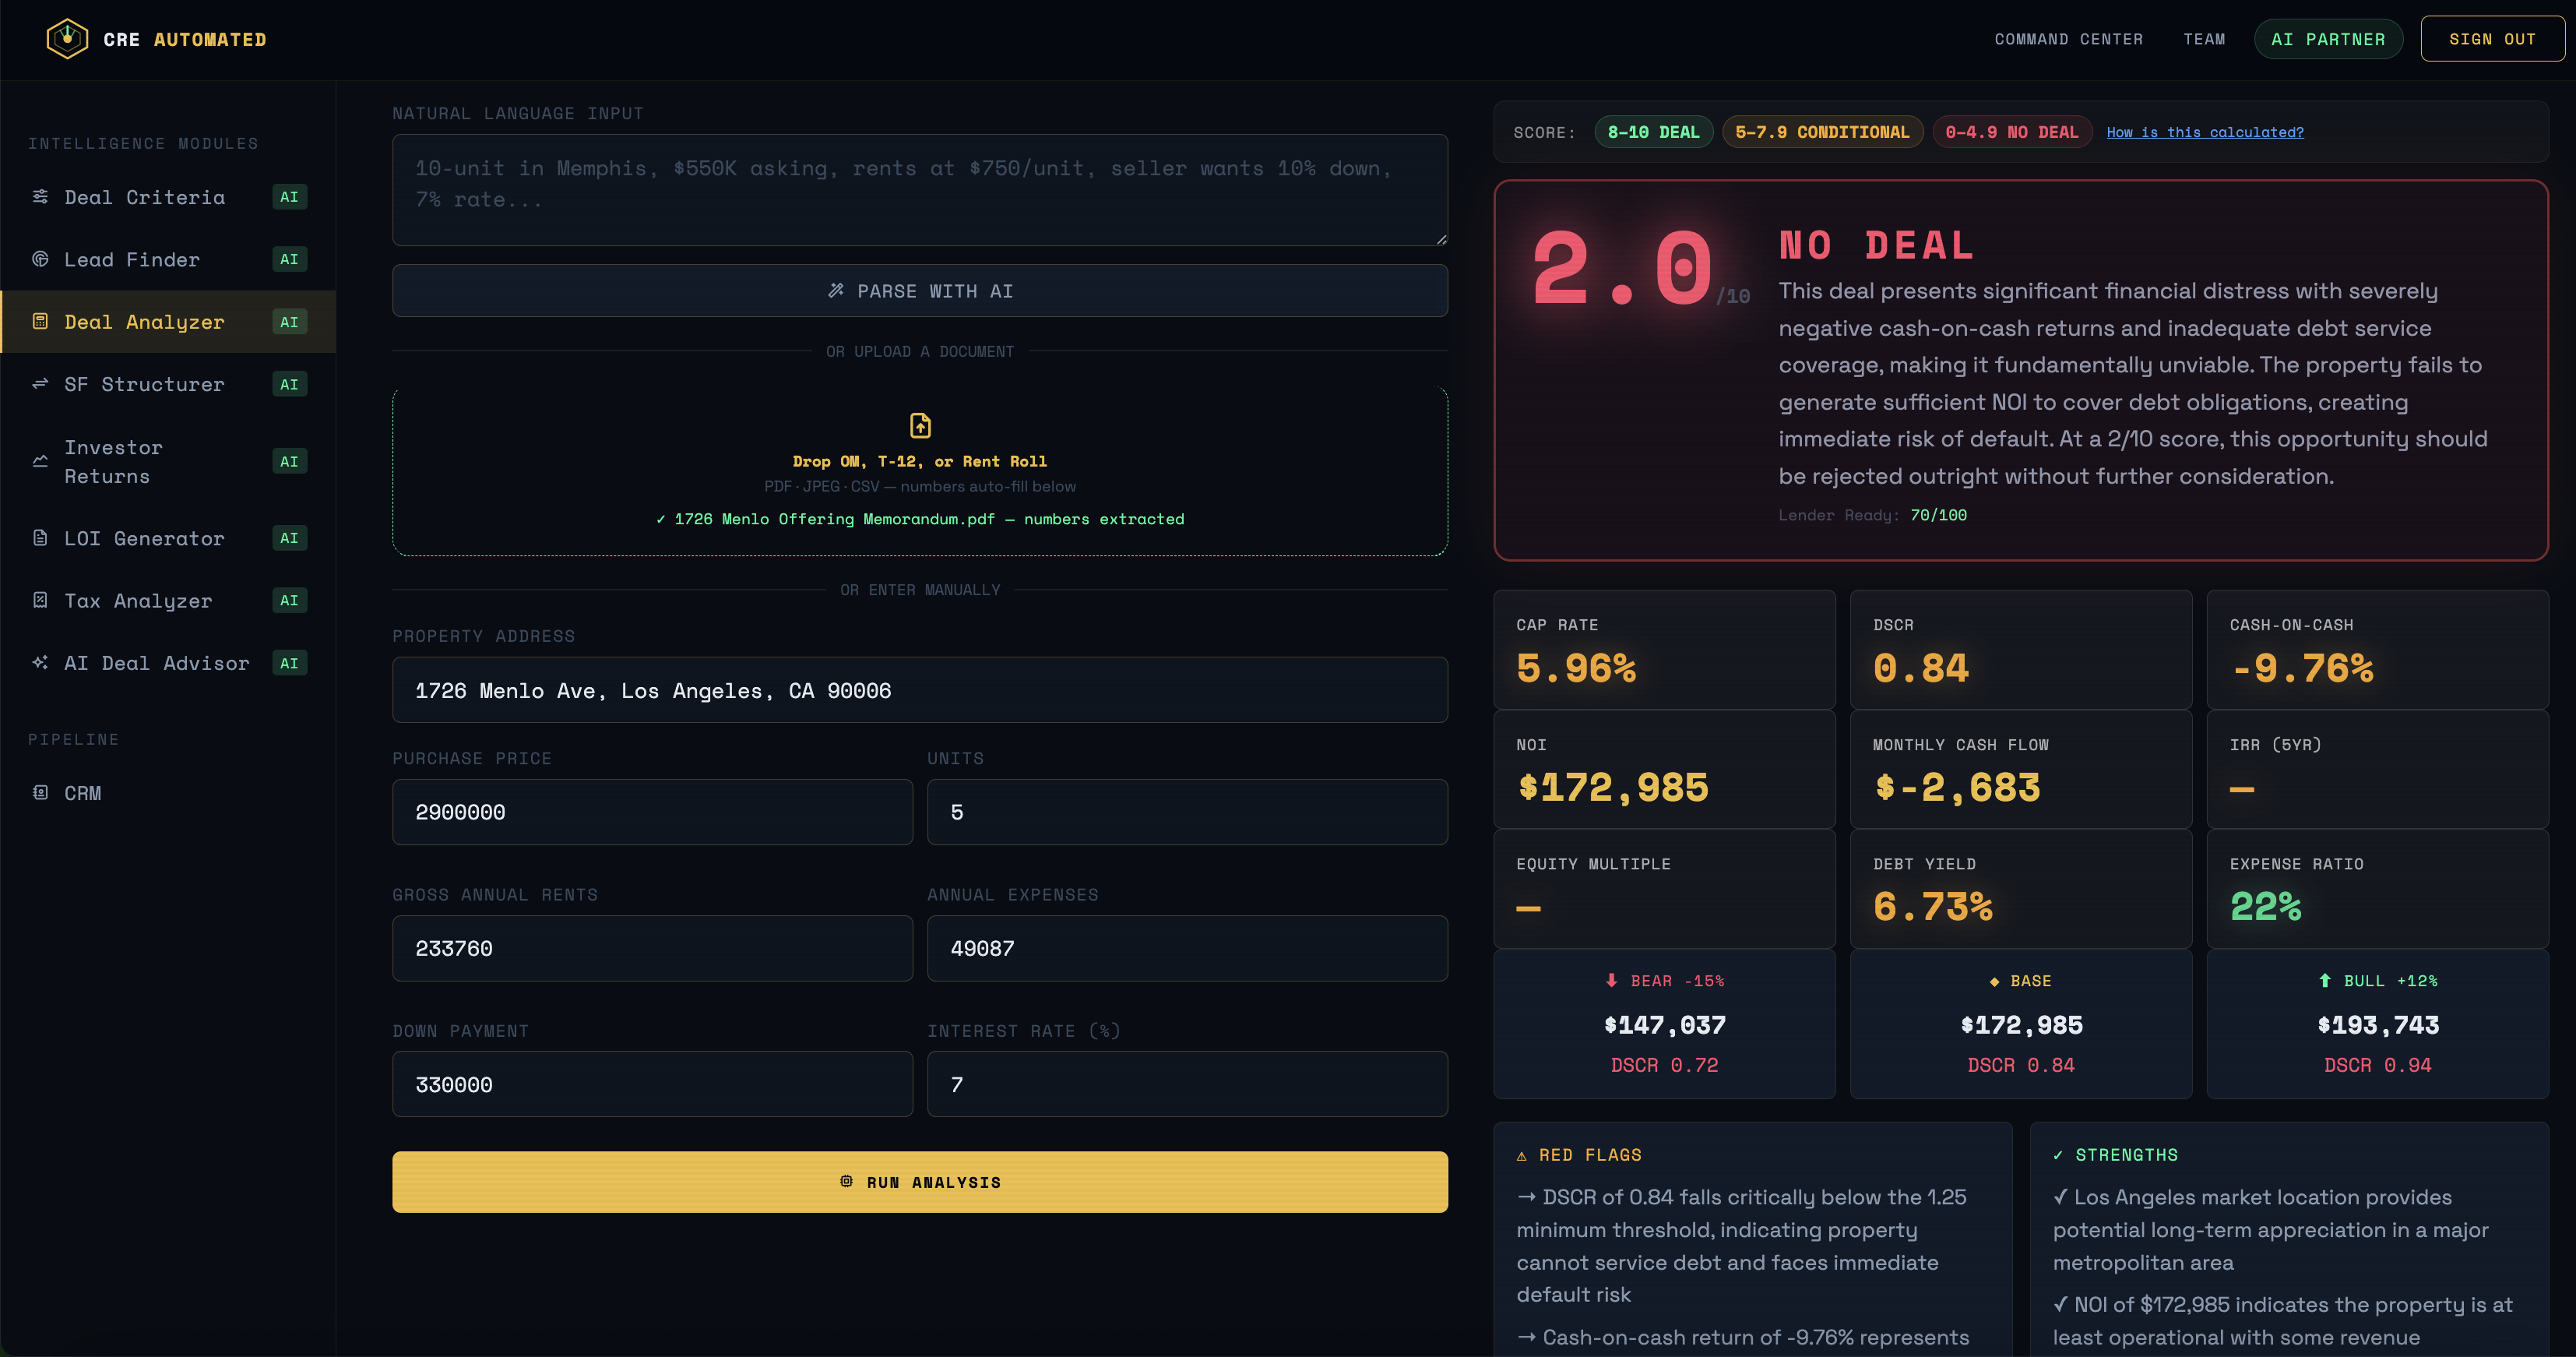
Task: Open the LOI Generator module
Action: tap(168, 538)
